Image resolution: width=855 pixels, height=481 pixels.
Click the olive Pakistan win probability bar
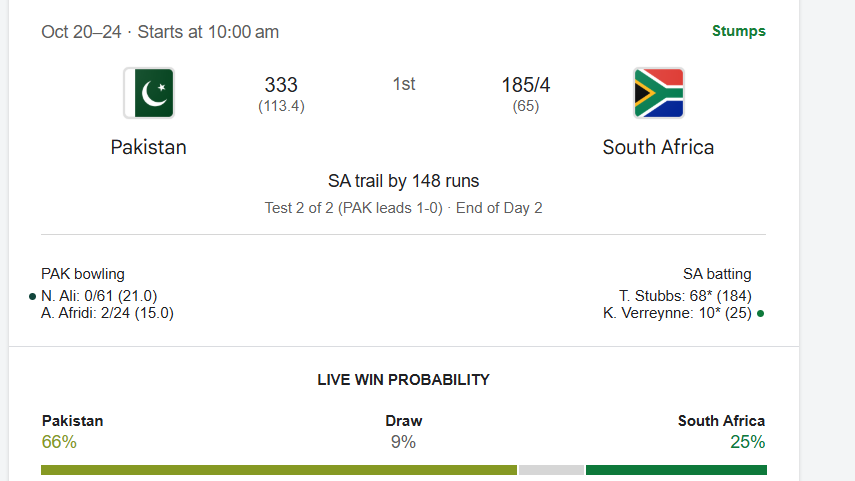278,470
